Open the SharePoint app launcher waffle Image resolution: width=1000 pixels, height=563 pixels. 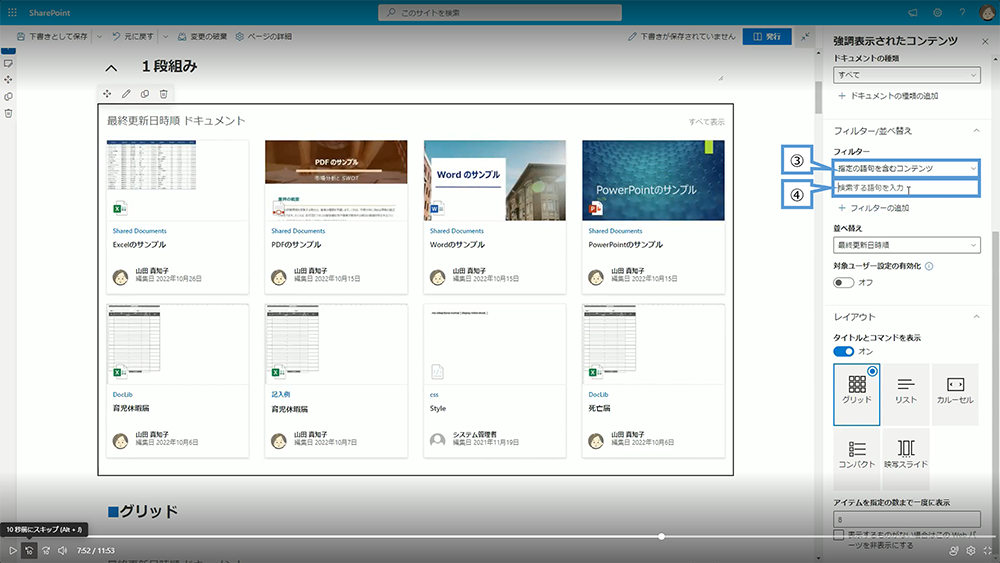click(x=12, y=12)
